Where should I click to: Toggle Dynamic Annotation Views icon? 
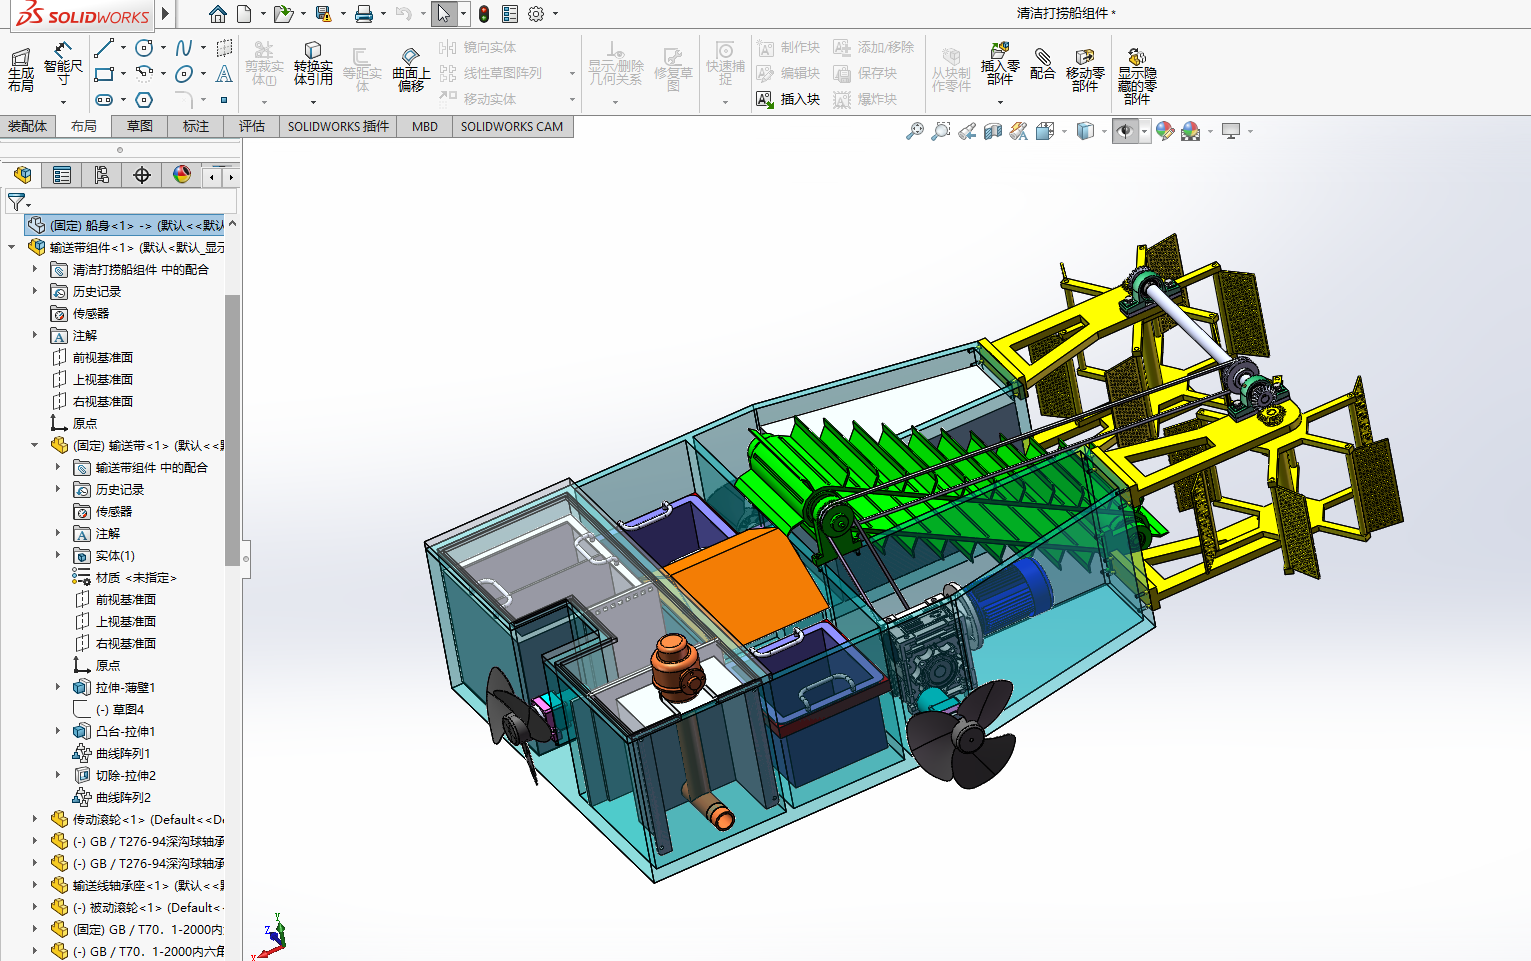click(1018, 131)
